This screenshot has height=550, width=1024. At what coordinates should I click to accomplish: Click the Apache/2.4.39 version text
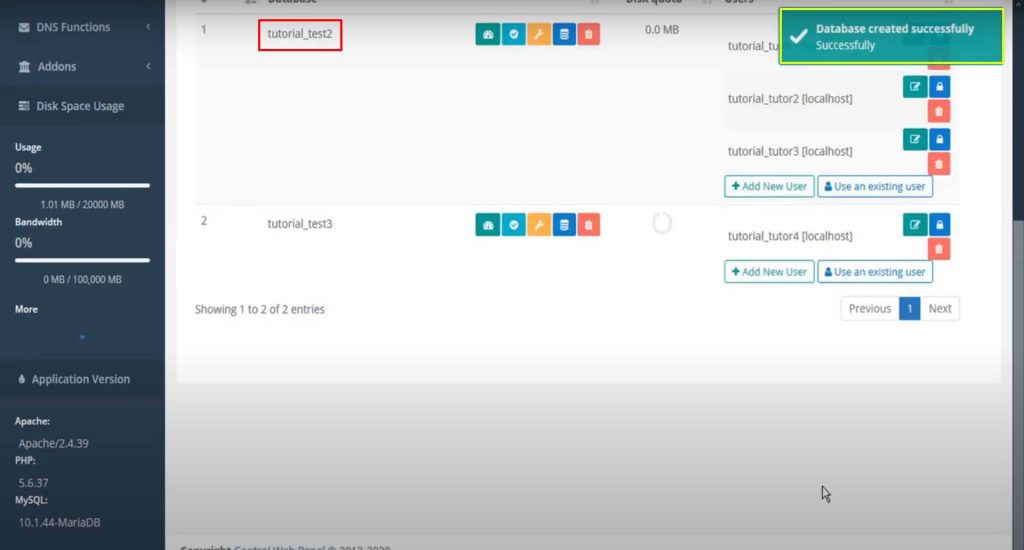(x=54, y=444)
